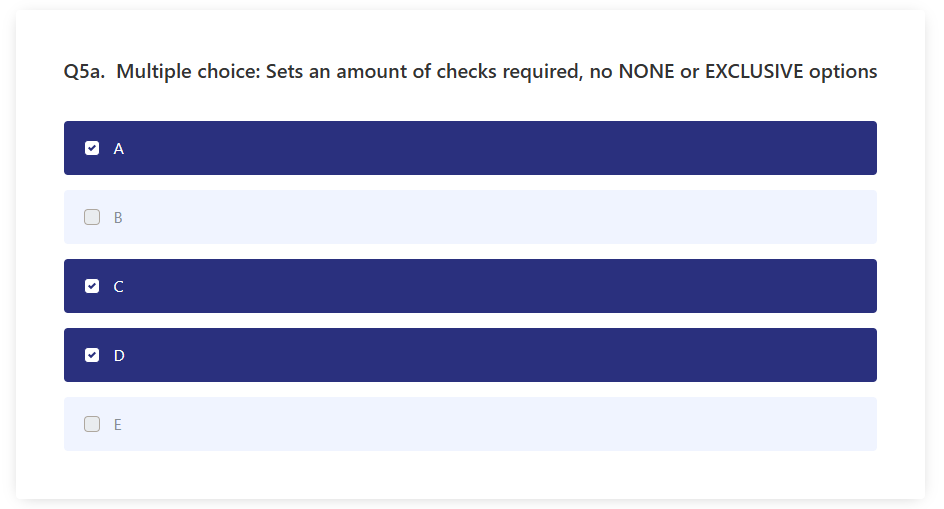Viewport: 944px width, 509px height.
Task: Uncheck the checkbox for option A
Action: 92,148
